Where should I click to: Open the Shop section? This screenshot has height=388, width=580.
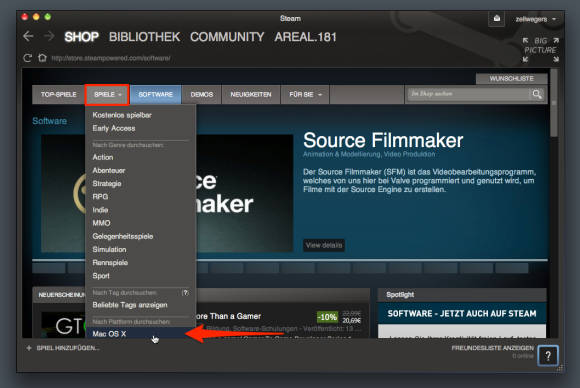click(81, 37)
